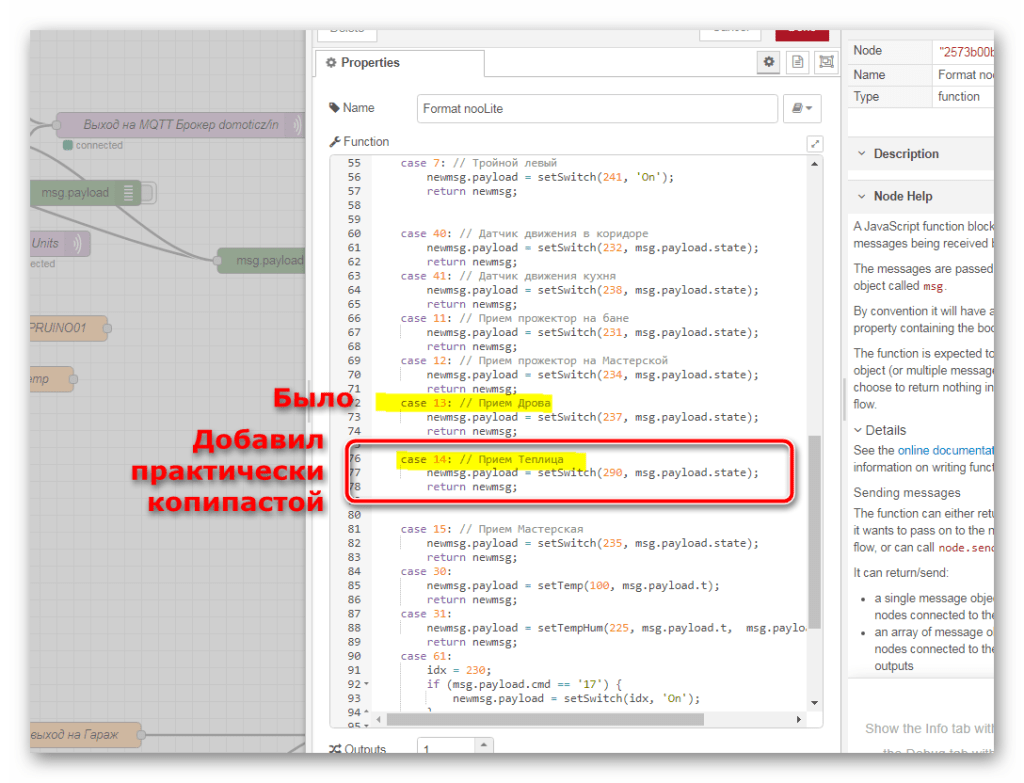Click the MQTT broker output node icon
Viewport: 1024px width, 783px height.
click(296, 125)
